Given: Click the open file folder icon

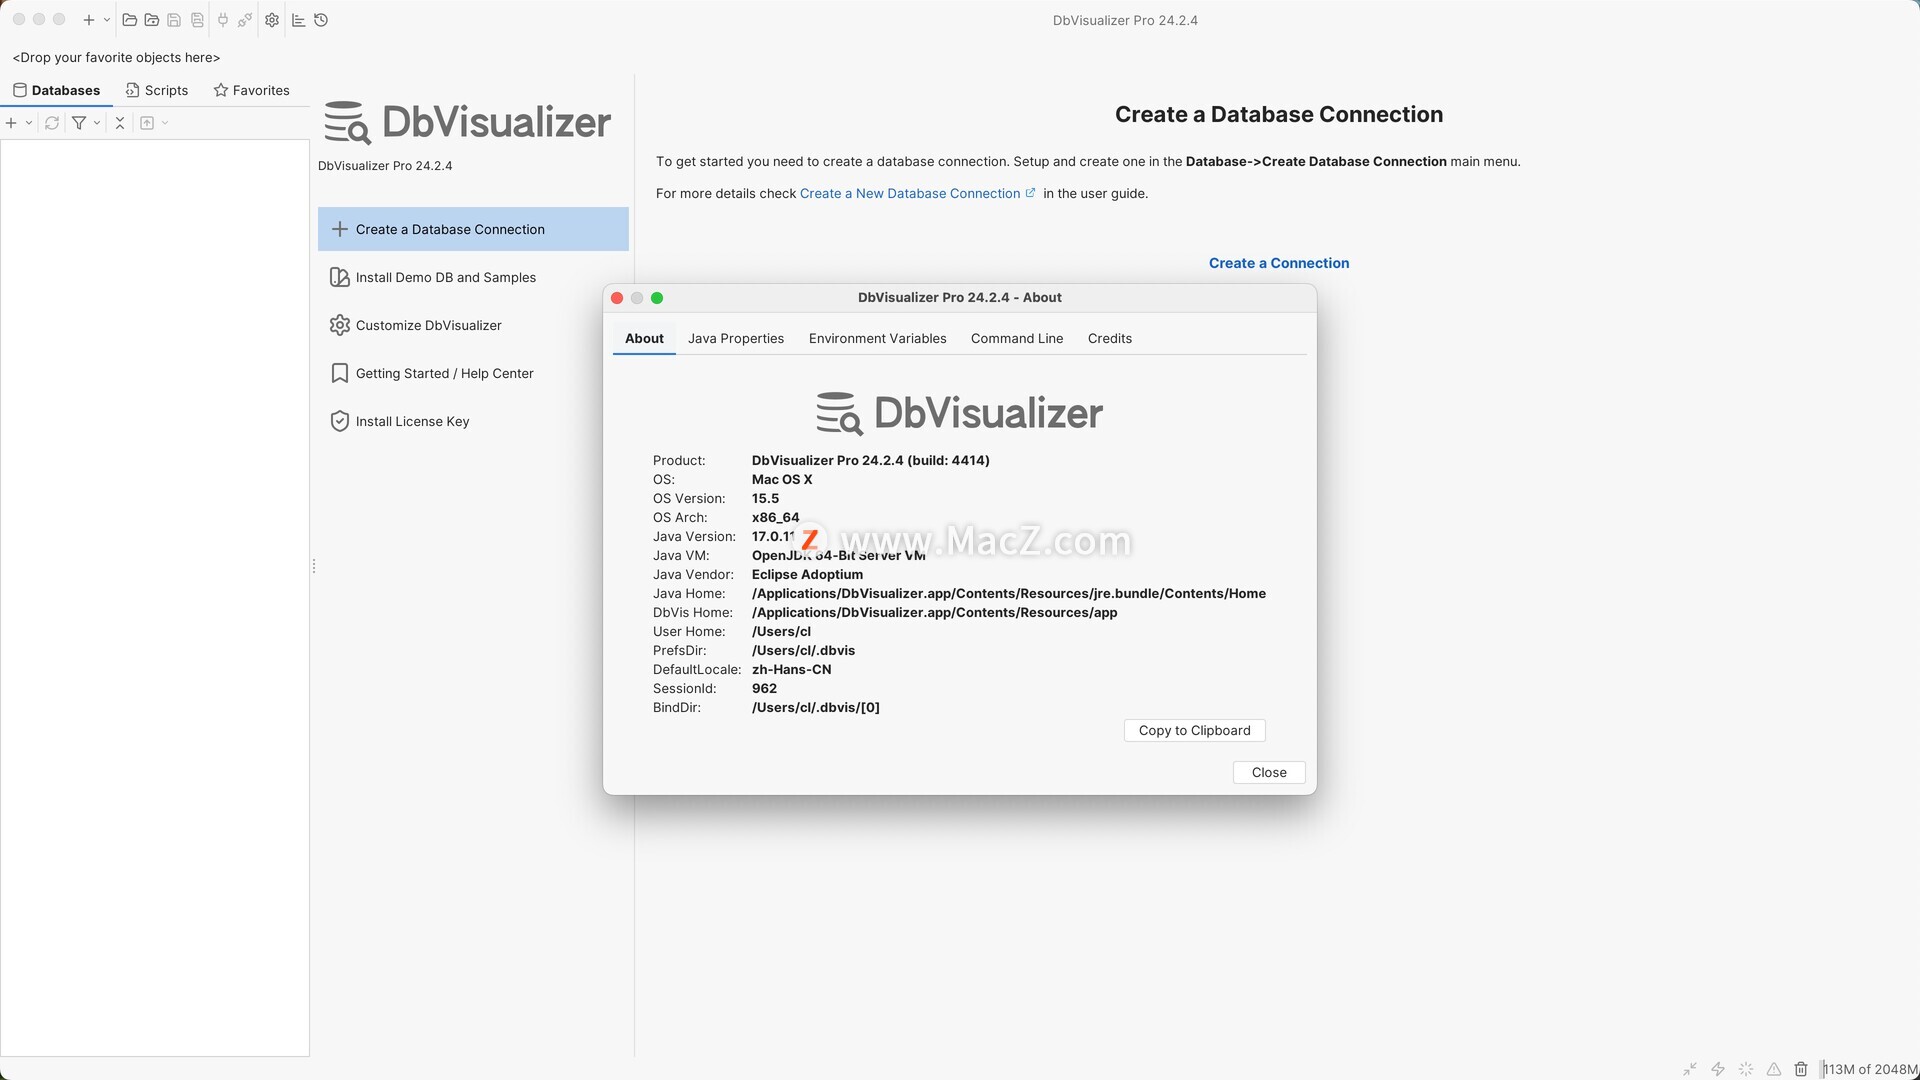Looking at the screenshot, I should coord(130,20).
